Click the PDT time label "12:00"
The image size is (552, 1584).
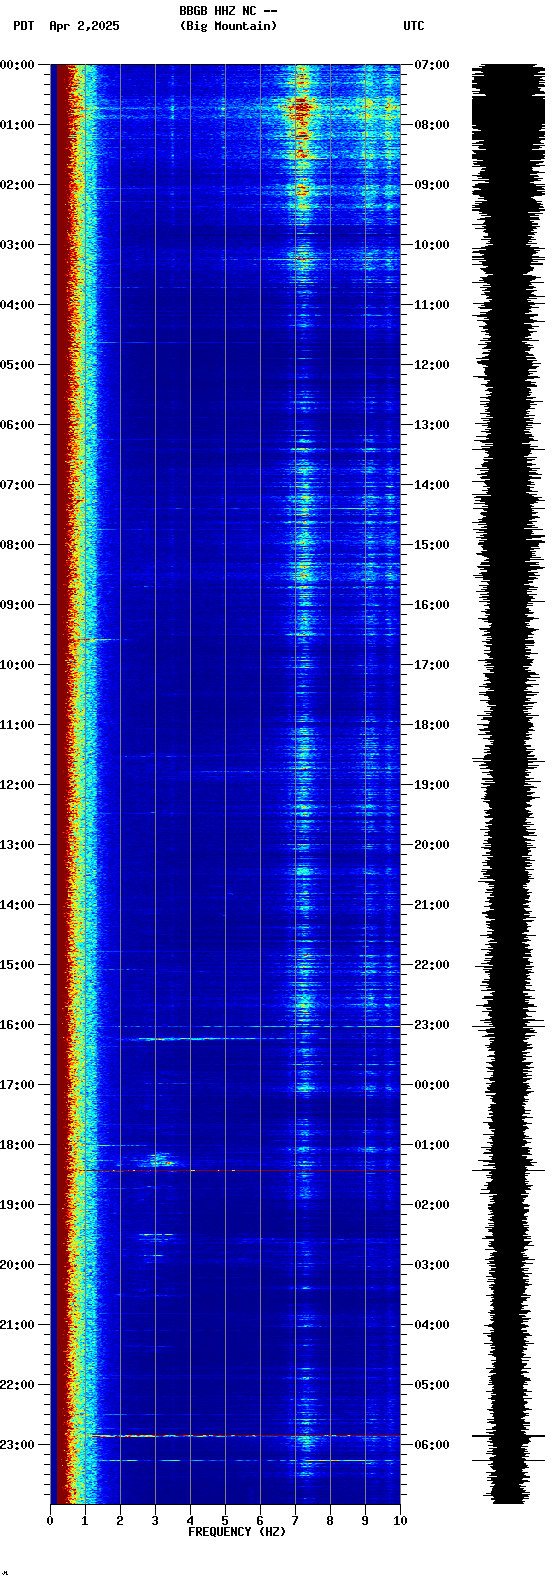17,785
